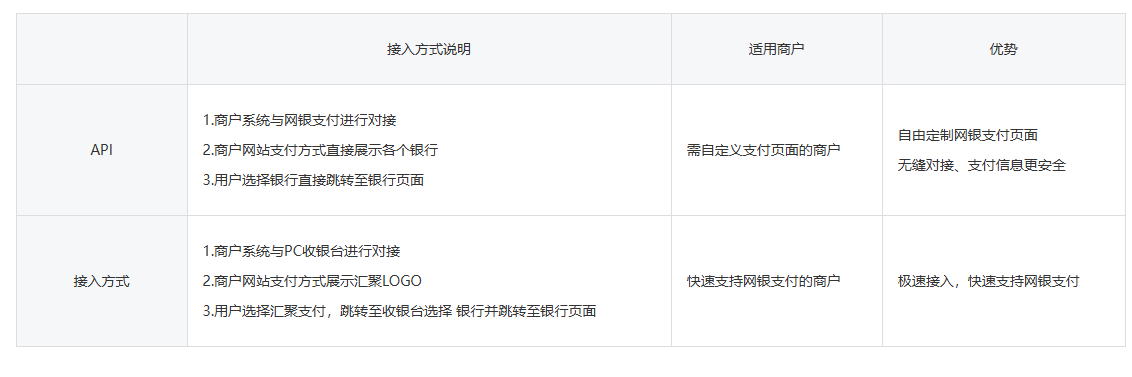This screenshot has height=377, width=1132.
Task: Click 需自定义支付页面的商户 cell
Action: pos(764,150)
